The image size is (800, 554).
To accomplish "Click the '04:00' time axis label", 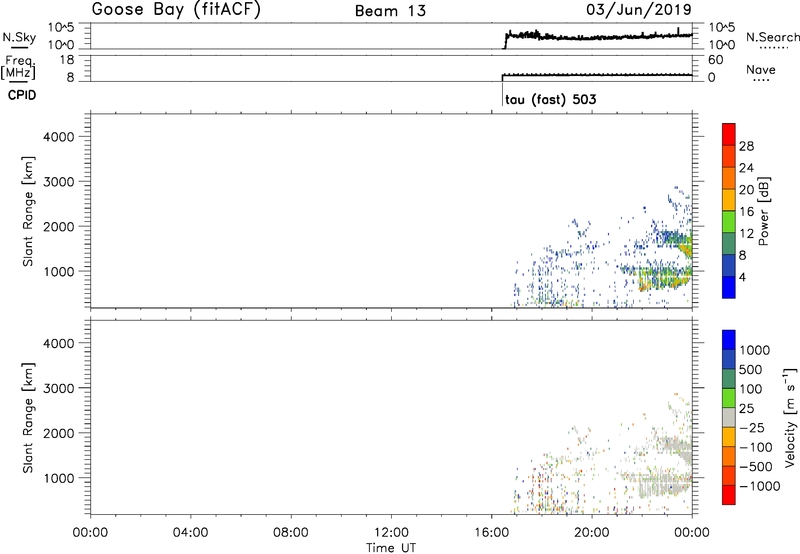I will pyautogui.click(x=191, y=533).
